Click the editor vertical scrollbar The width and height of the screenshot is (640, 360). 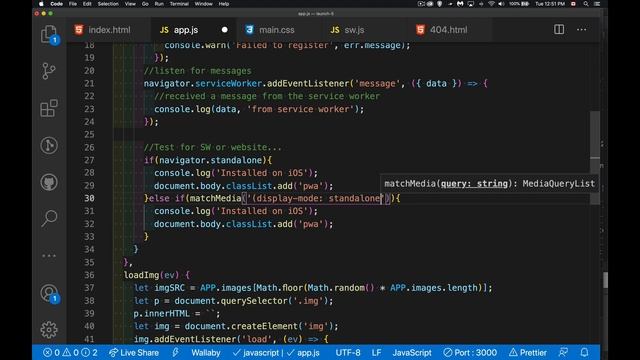595,157
